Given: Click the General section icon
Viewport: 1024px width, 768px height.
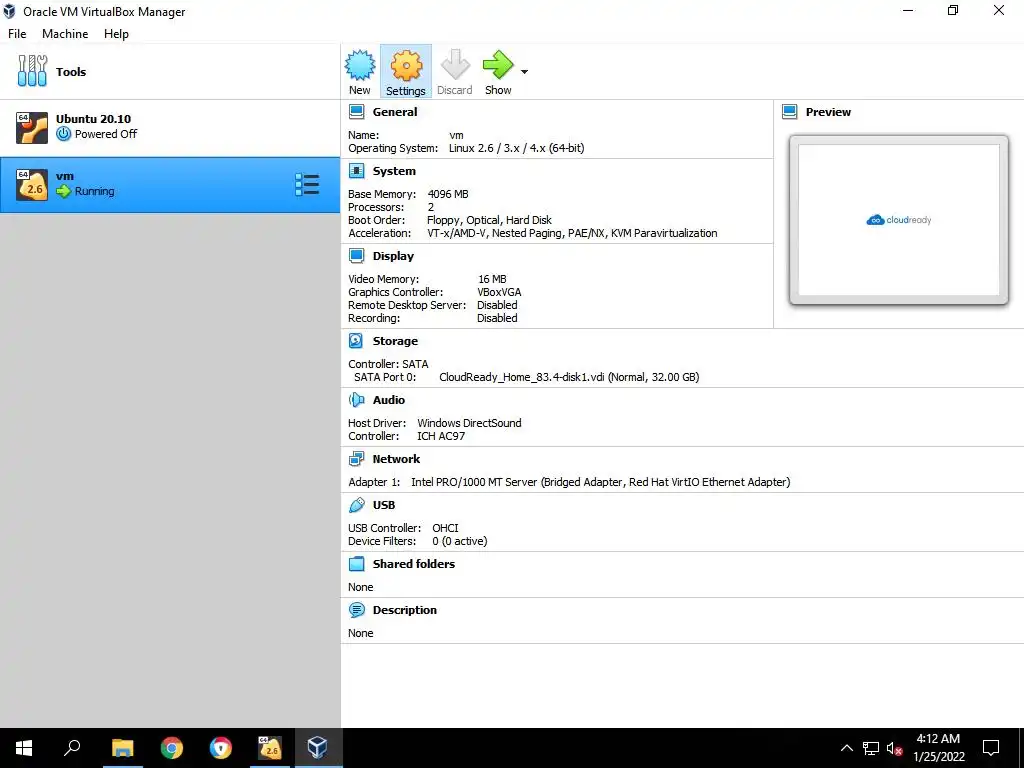Looking at the screenshot, I should 357,112.
